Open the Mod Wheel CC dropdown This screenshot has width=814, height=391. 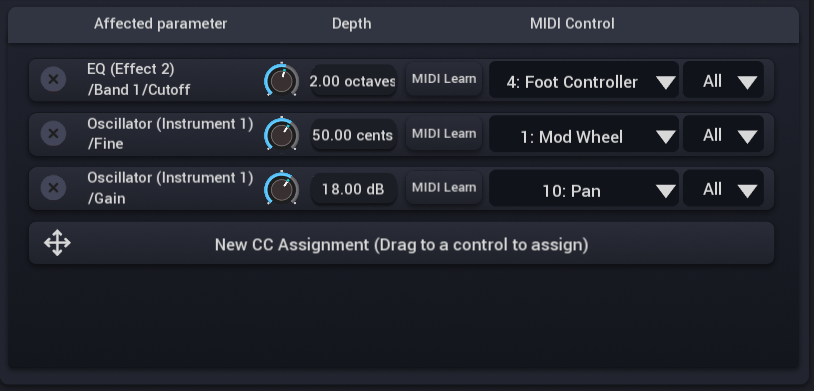click(x=584, y=134)
